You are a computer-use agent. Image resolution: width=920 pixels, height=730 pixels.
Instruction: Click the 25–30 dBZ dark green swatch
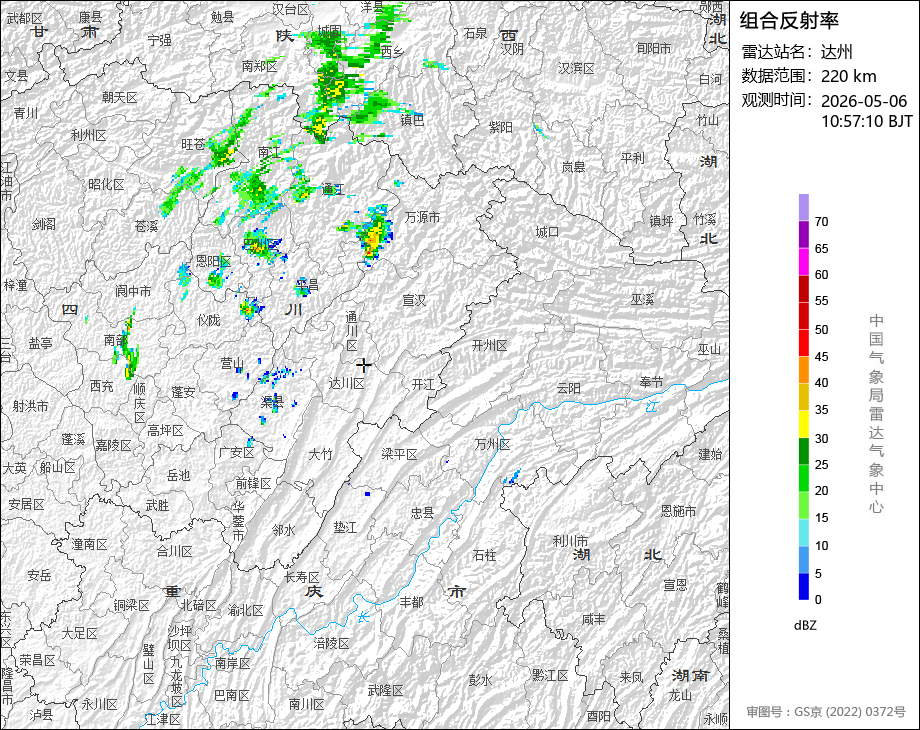804,451
